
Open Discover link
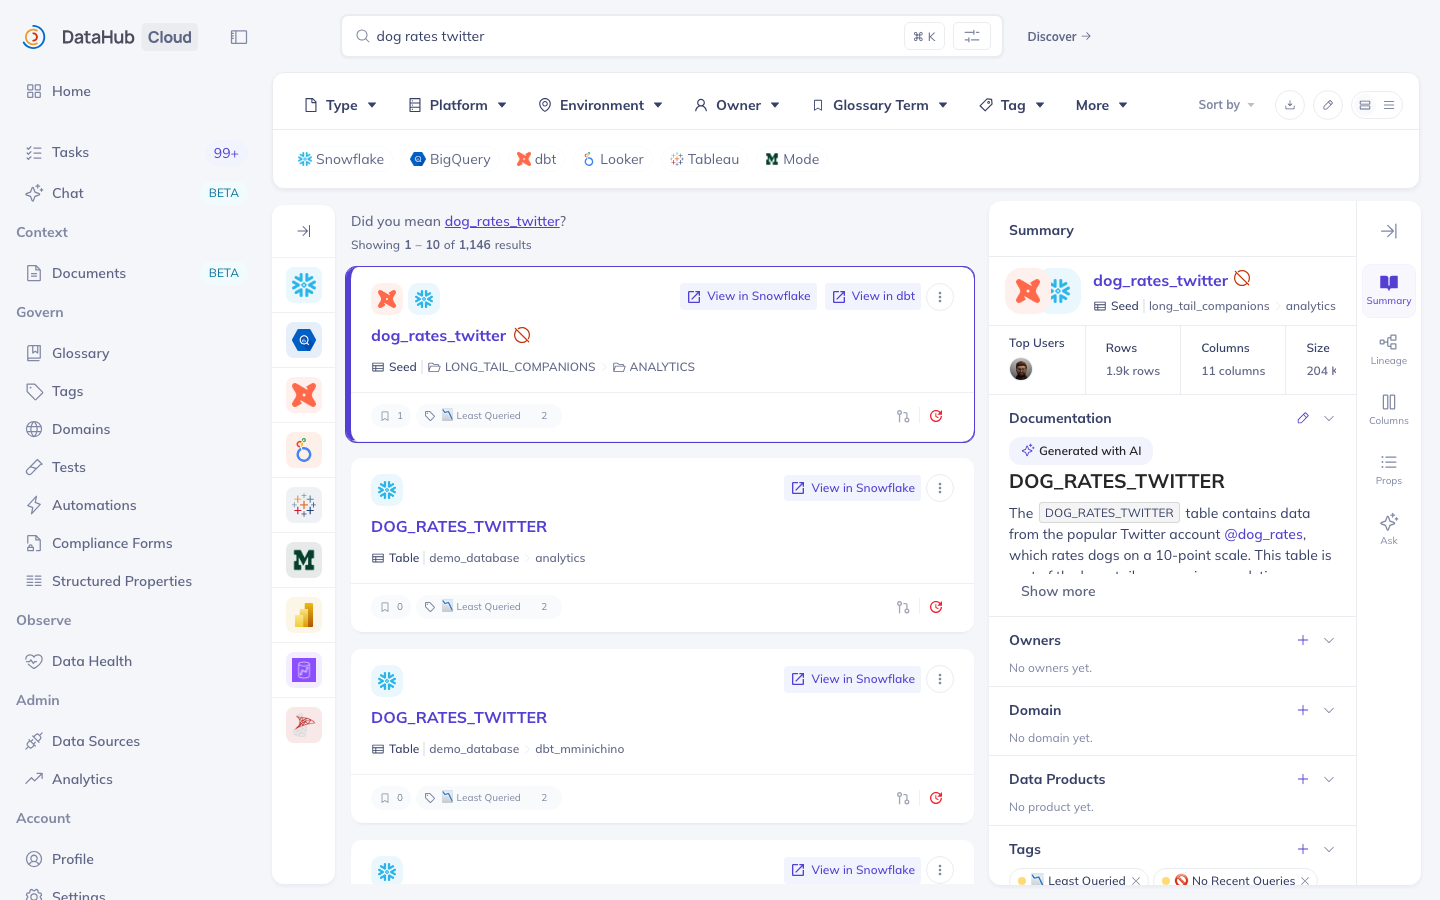tap(1059, 37)
